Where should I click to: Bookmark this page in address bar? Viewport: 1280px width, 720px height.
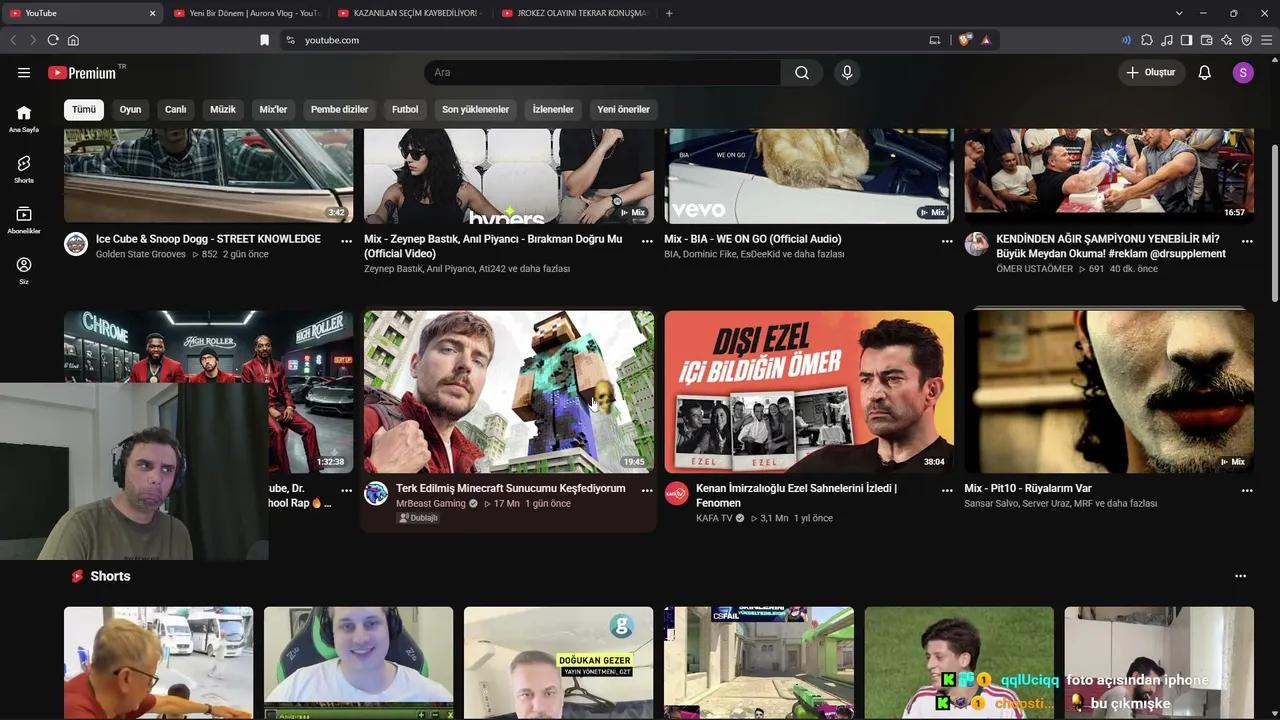click(x=264, y=40)
